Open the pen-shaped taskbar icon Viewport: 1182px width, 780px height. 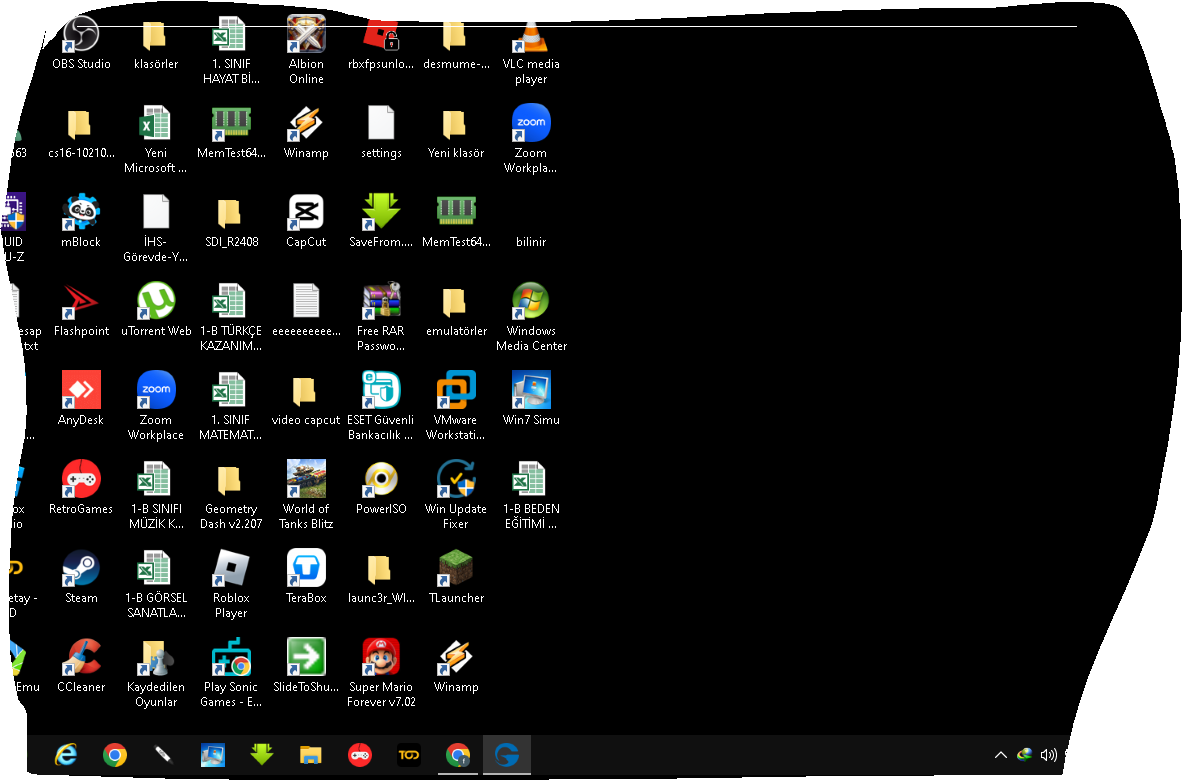point(164,754)
